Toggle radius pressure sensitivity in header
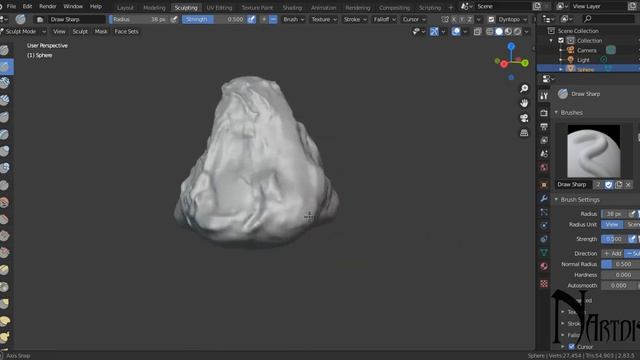The height and width of the screenshot is (360, 640). [x=174, y=19]
